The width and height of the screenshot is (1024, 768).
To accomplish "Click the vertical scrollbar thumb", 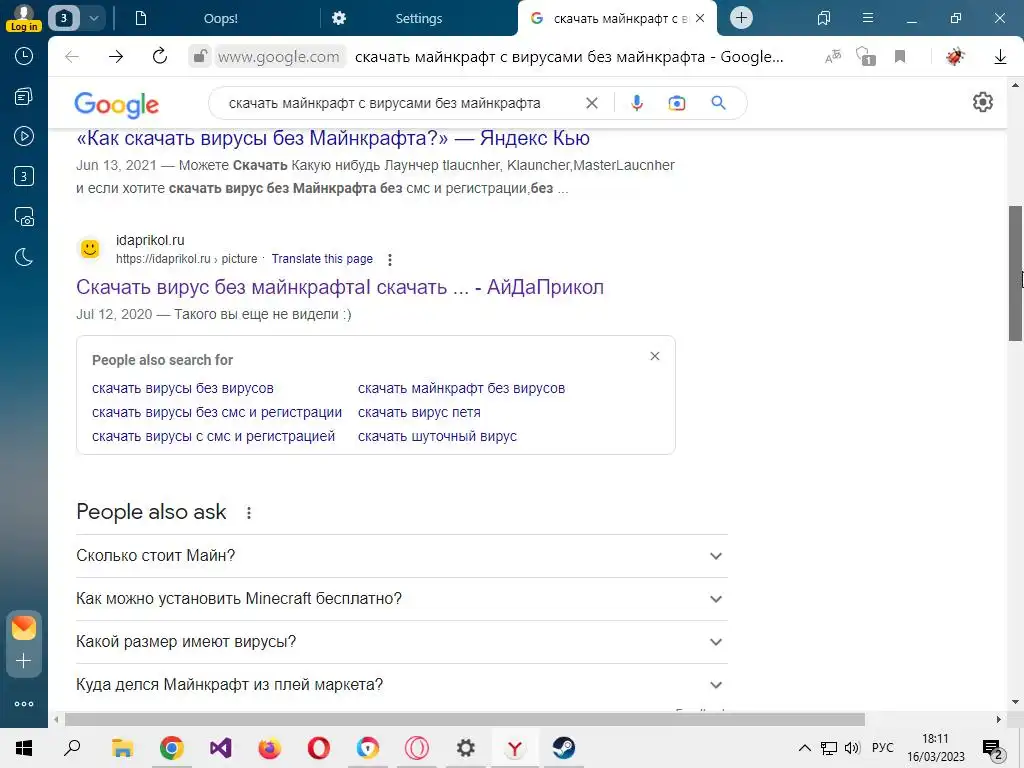I will click(1016, 273).
